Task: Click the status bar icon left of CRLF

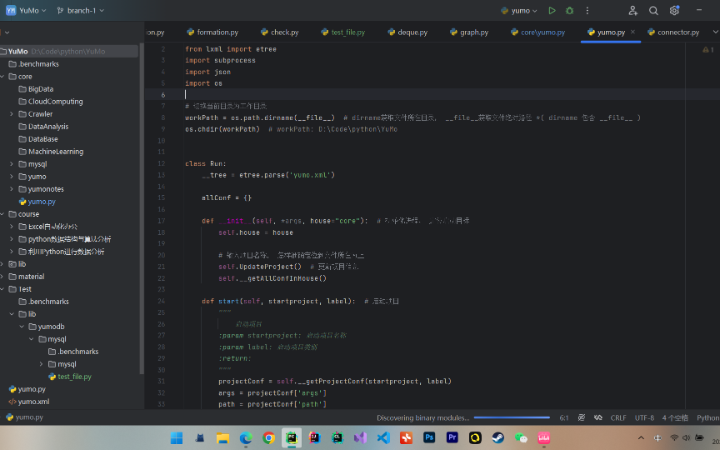Action: [x=598, y=417]
